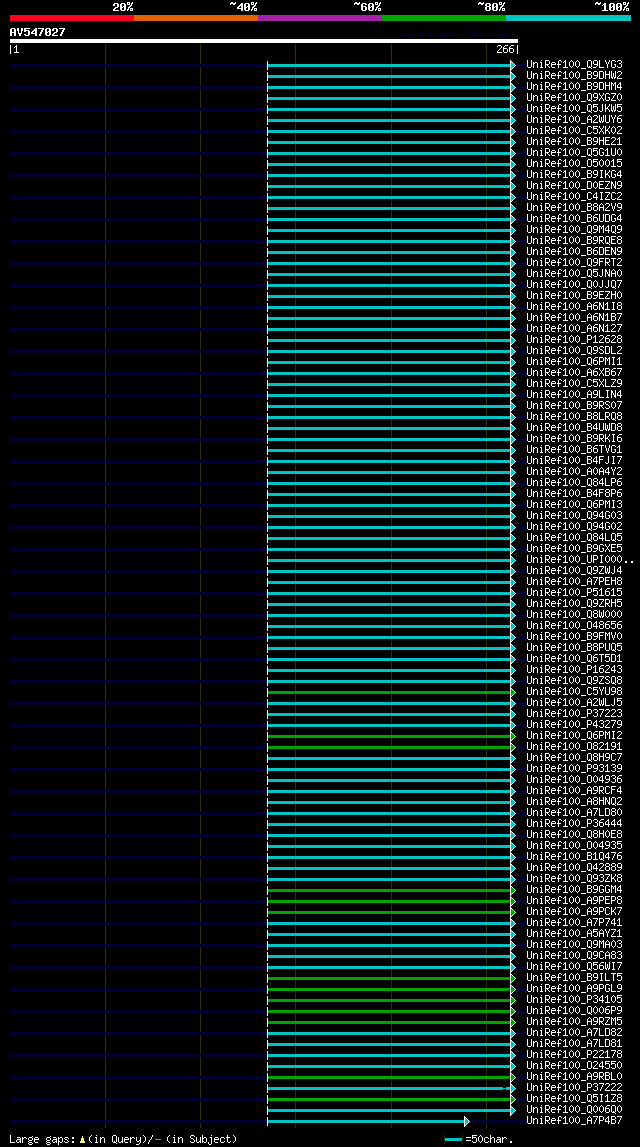Click label UniRef100_D0EZN9
Viewport: 640px width, 1147px height.
(574, 185)
